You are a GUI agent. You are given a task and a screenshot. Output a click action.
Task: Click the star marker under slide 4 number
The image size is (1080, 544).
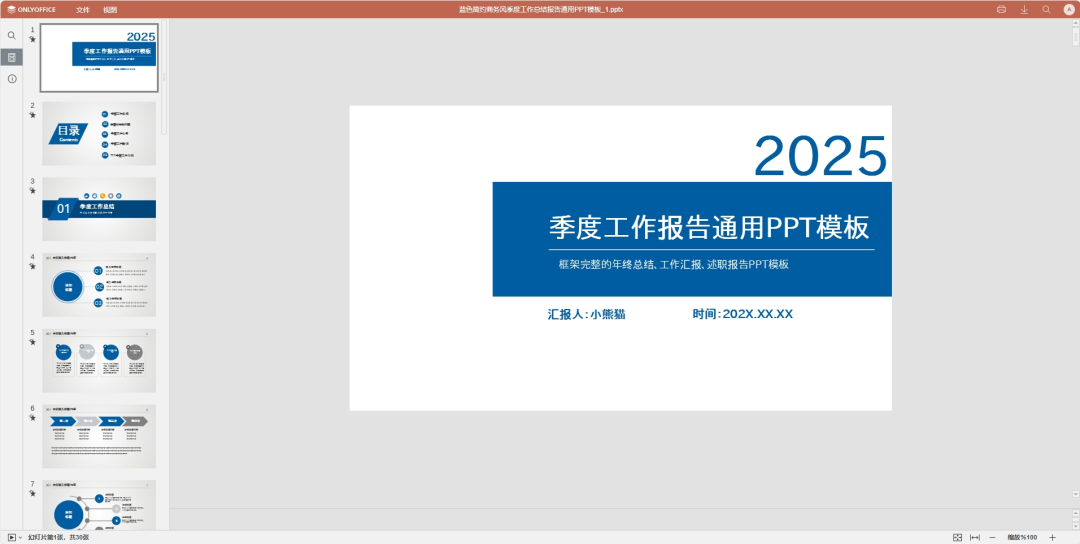tap(32, 266)
